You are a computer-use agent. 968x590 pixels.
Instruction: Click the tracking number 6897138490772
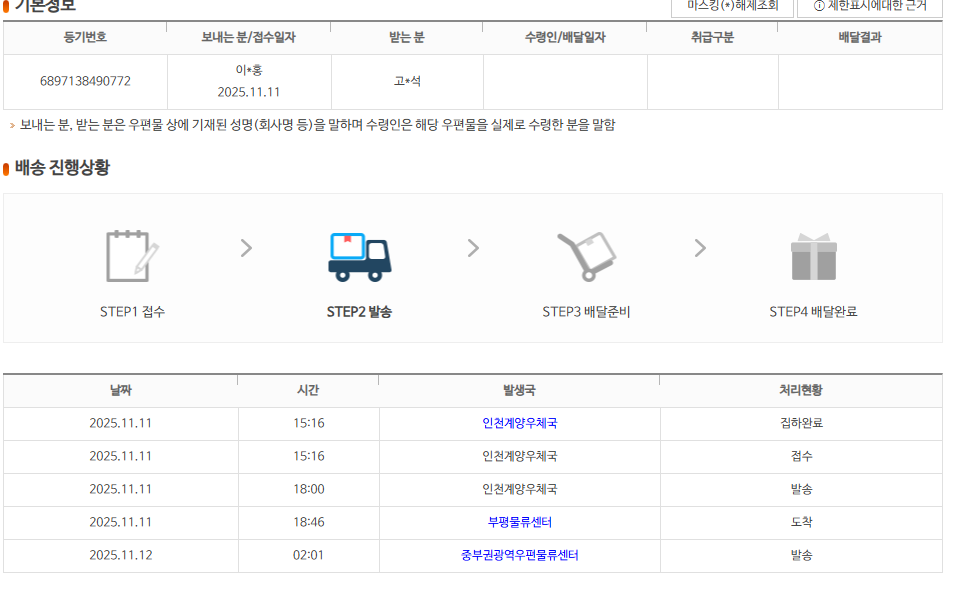[x=85, y=81]
